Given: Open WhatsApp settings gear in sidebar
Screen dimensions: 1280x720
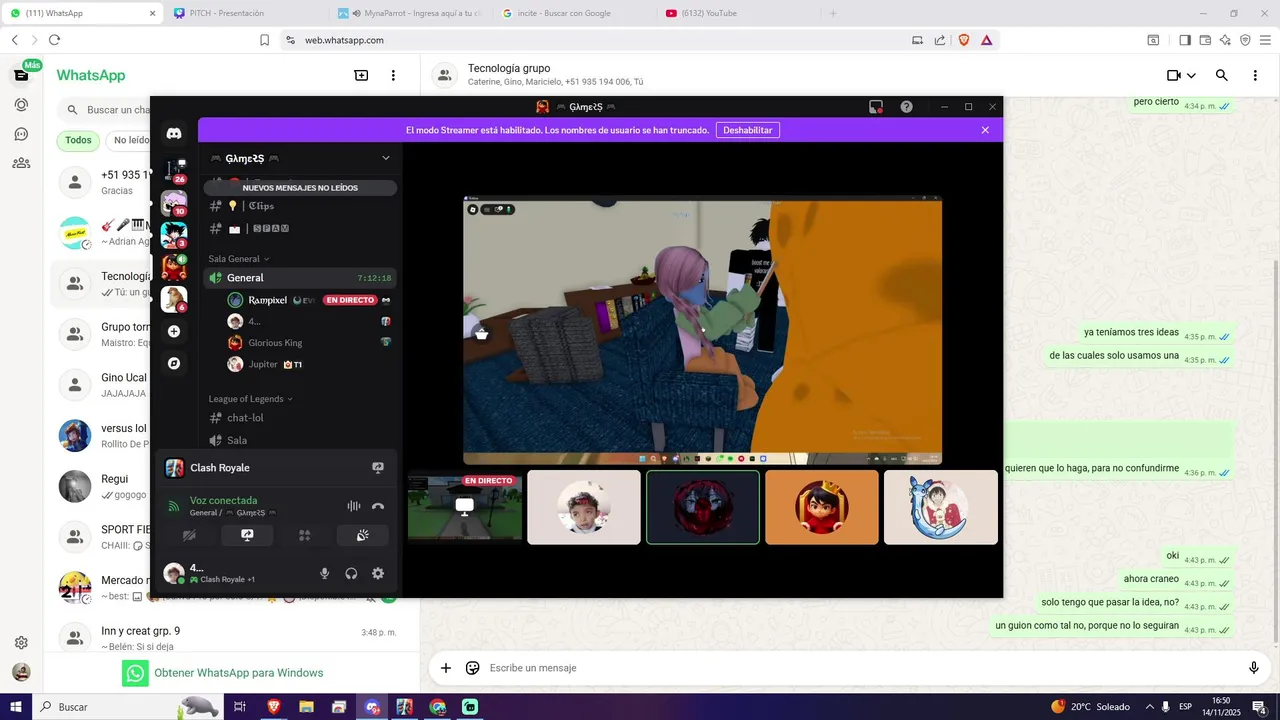Looking at the screenshot, I should pos(21,643).
